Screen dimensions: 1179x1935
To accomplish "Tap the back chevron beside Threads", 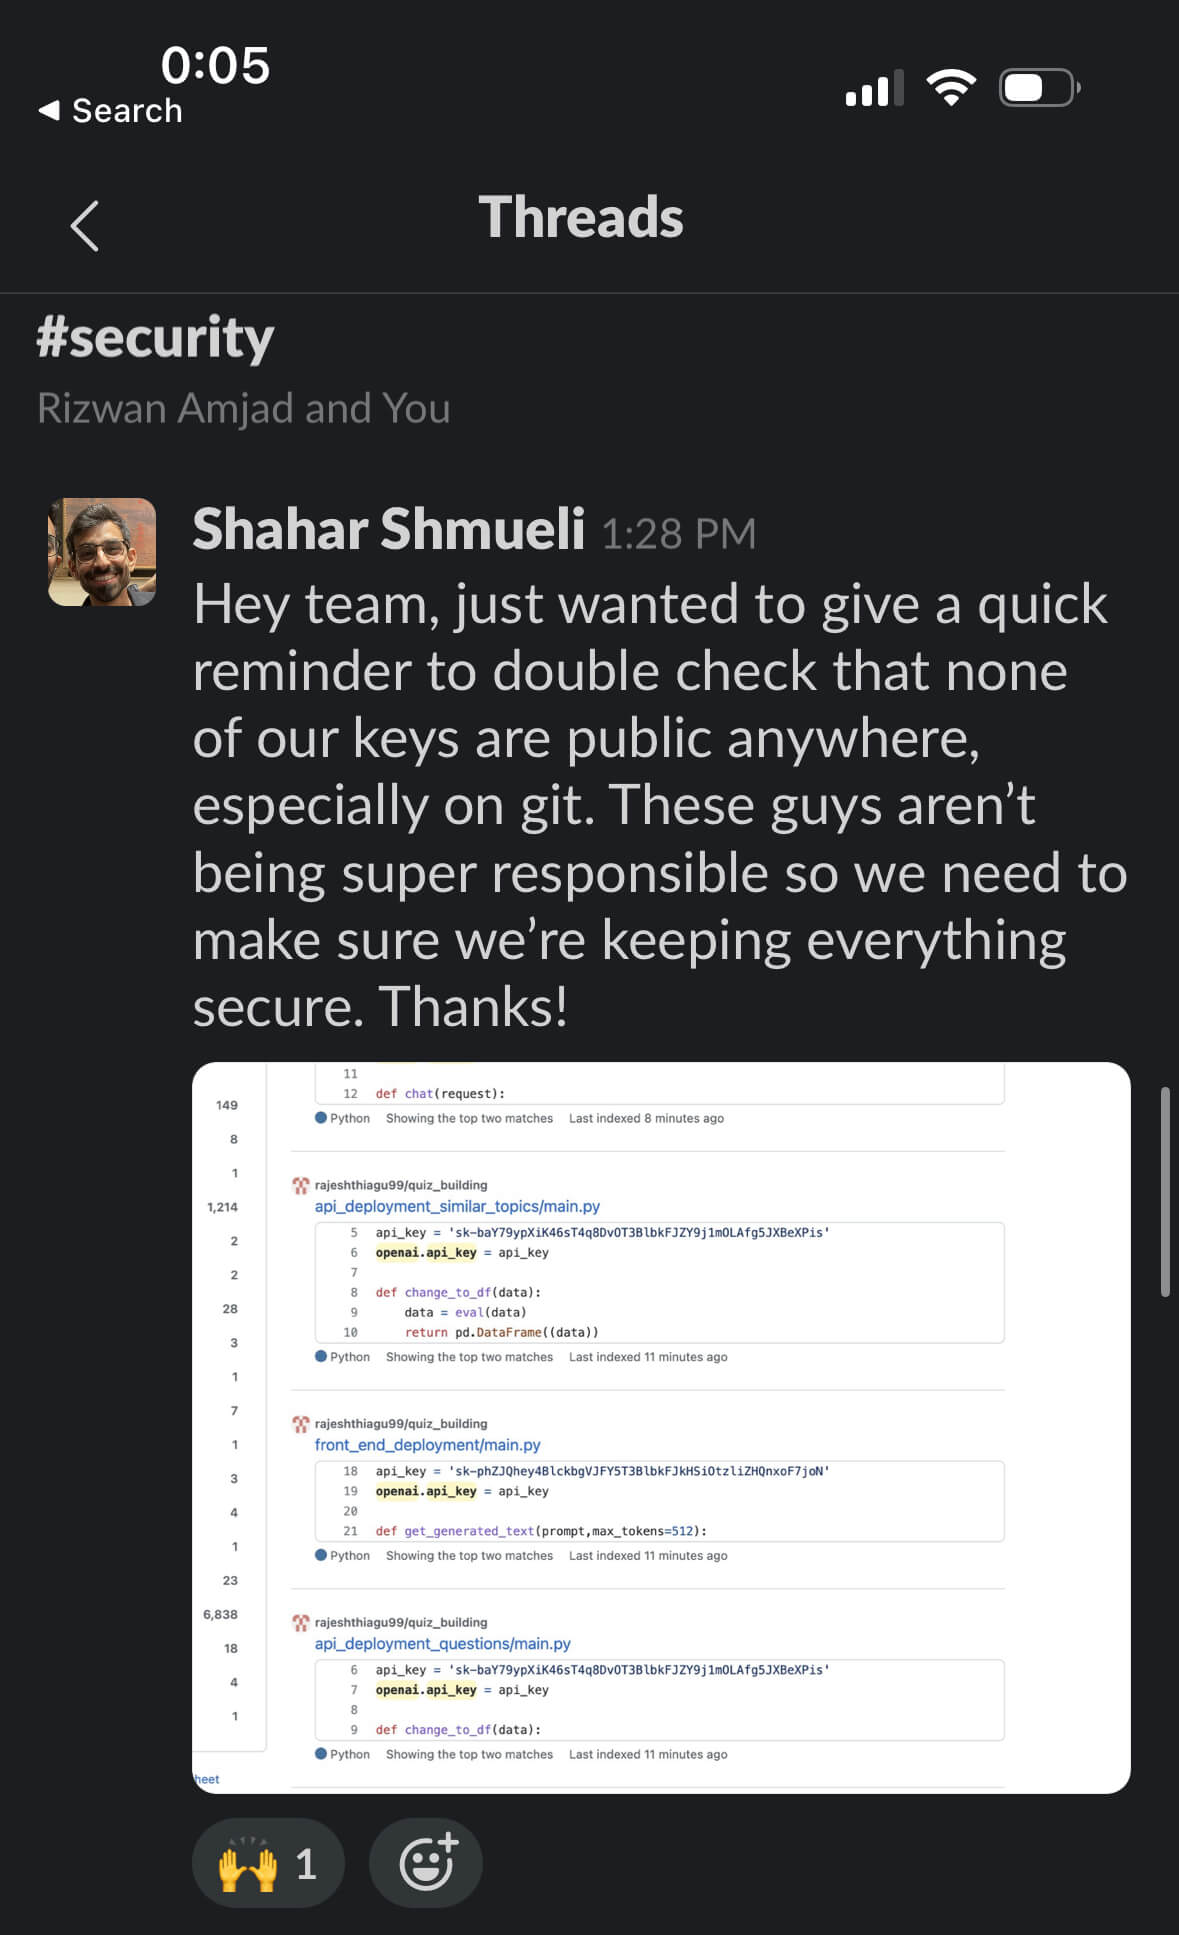I will click(x=85, y=226).
